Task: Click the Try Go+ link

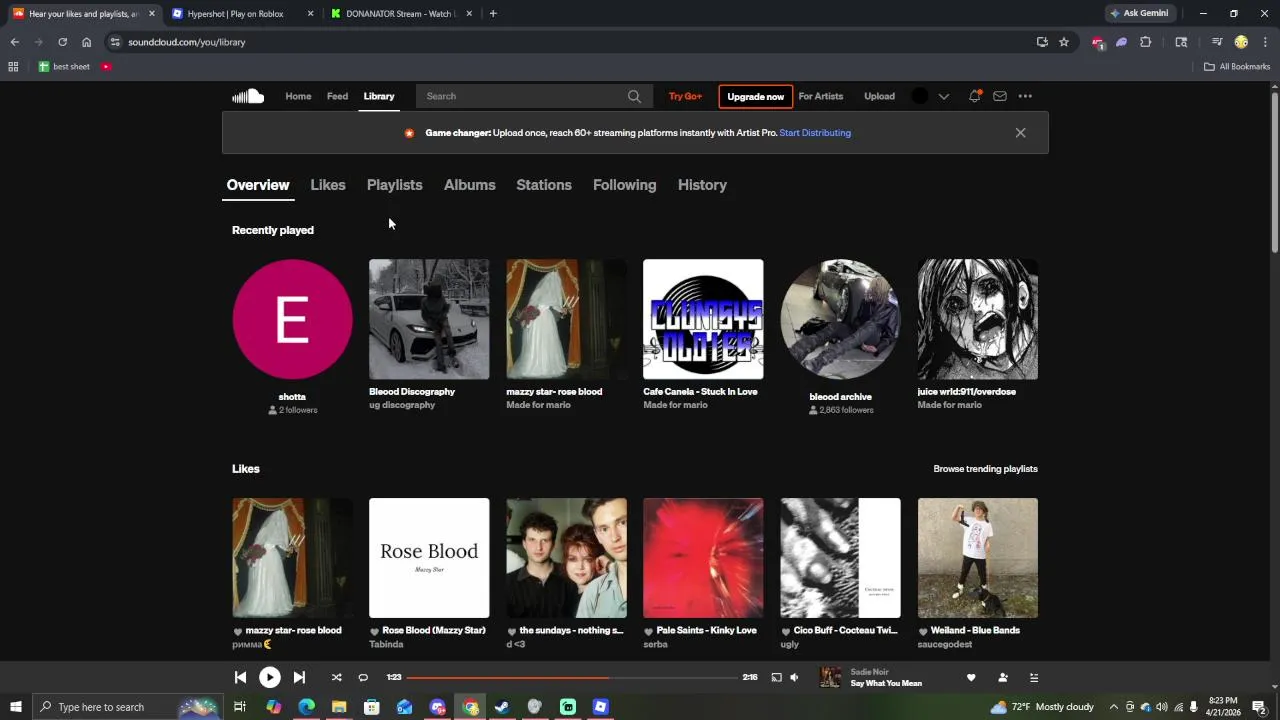Action: coord(685,96)
